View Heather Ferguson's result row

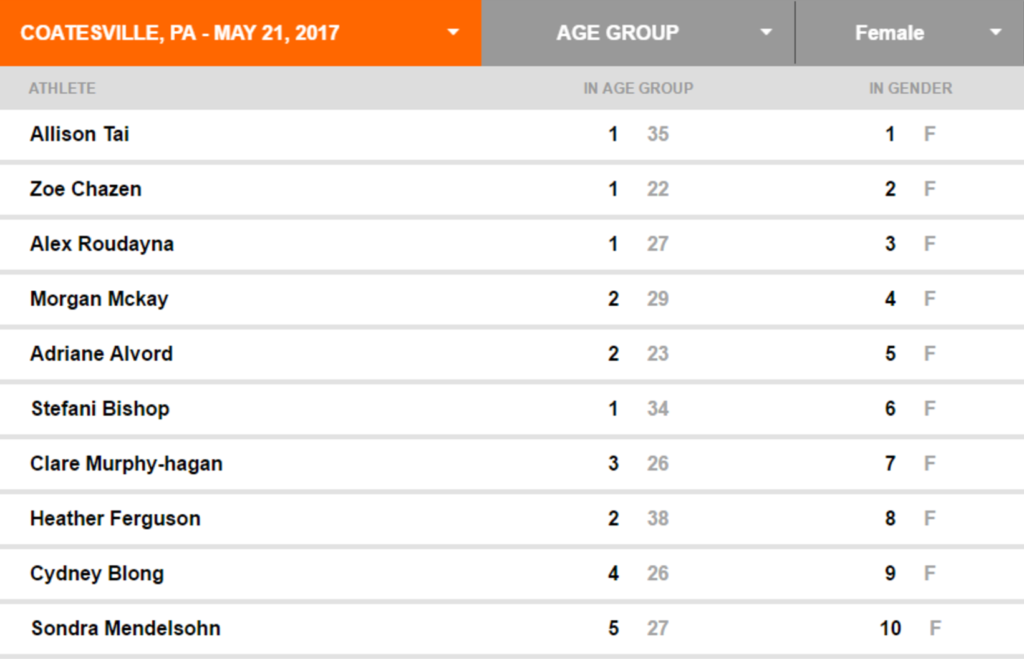512,519
